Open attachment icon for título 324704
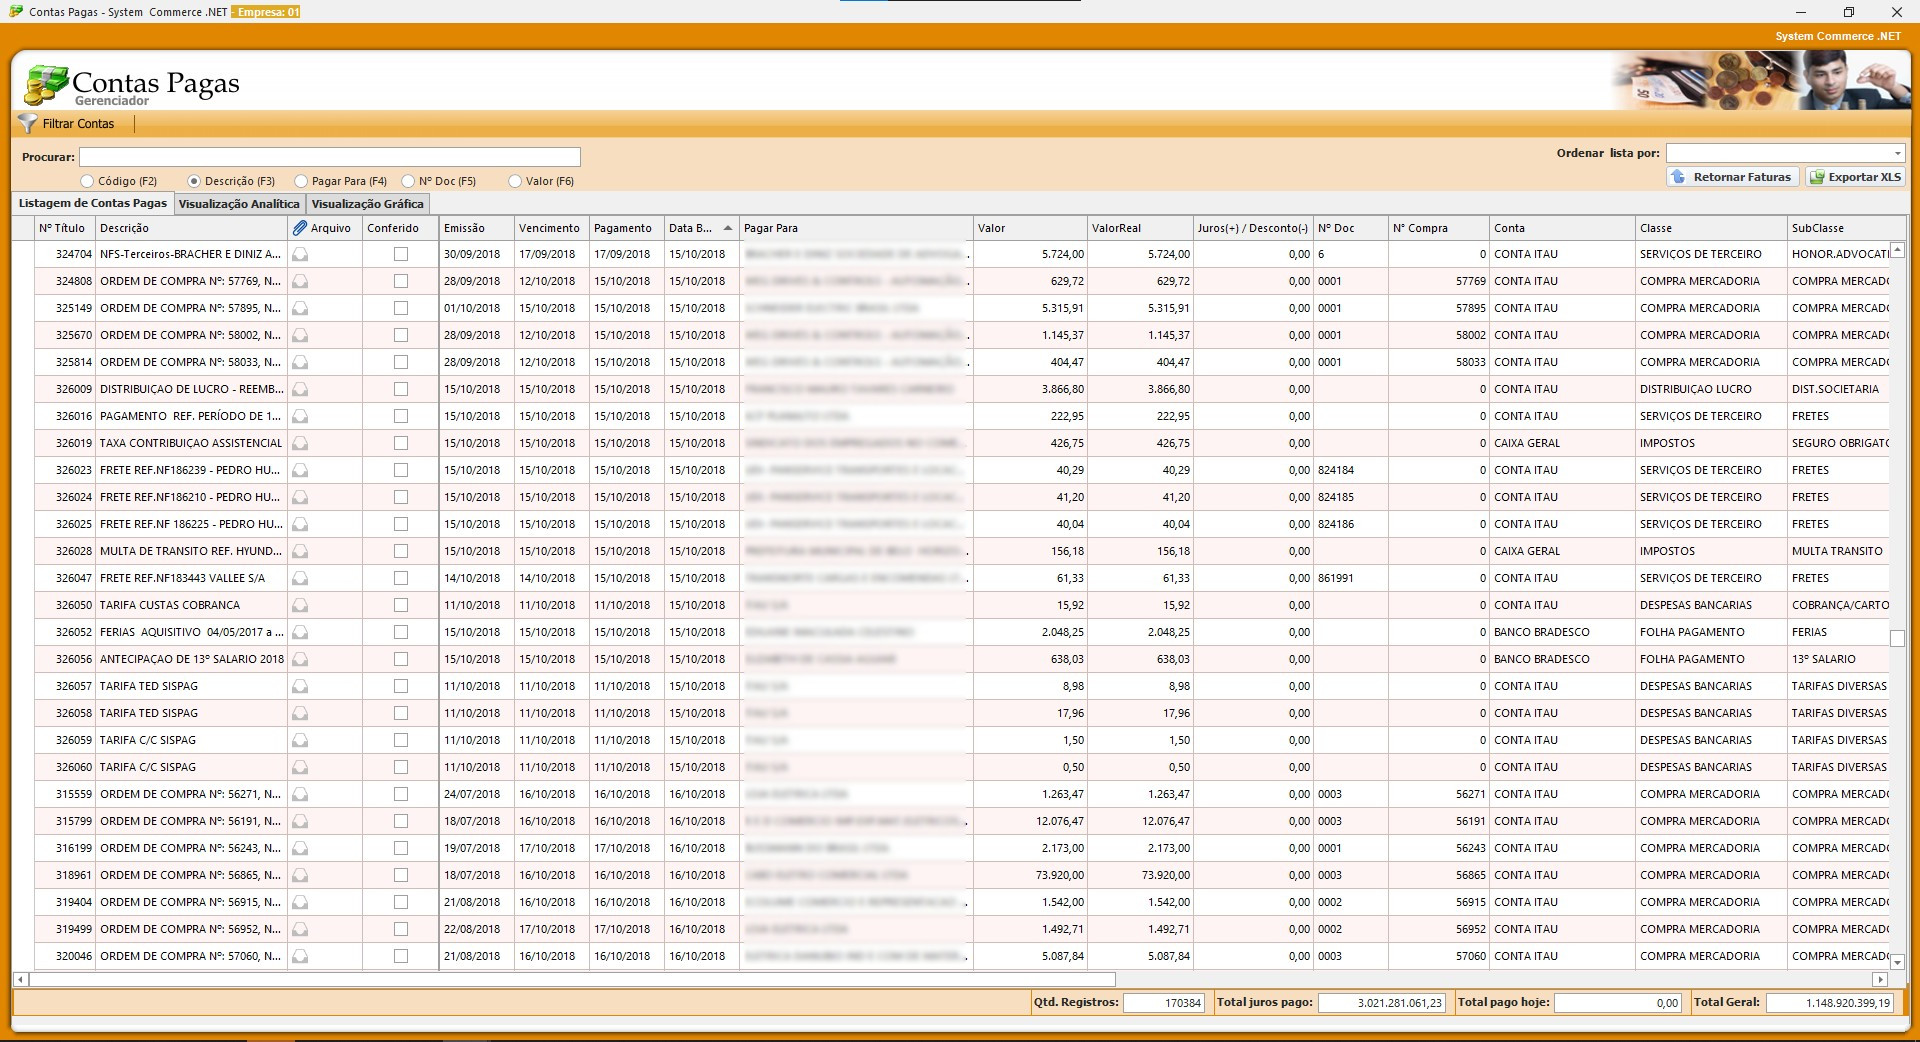This screenshot has width=1920, height=1042. tap(300, 255)
